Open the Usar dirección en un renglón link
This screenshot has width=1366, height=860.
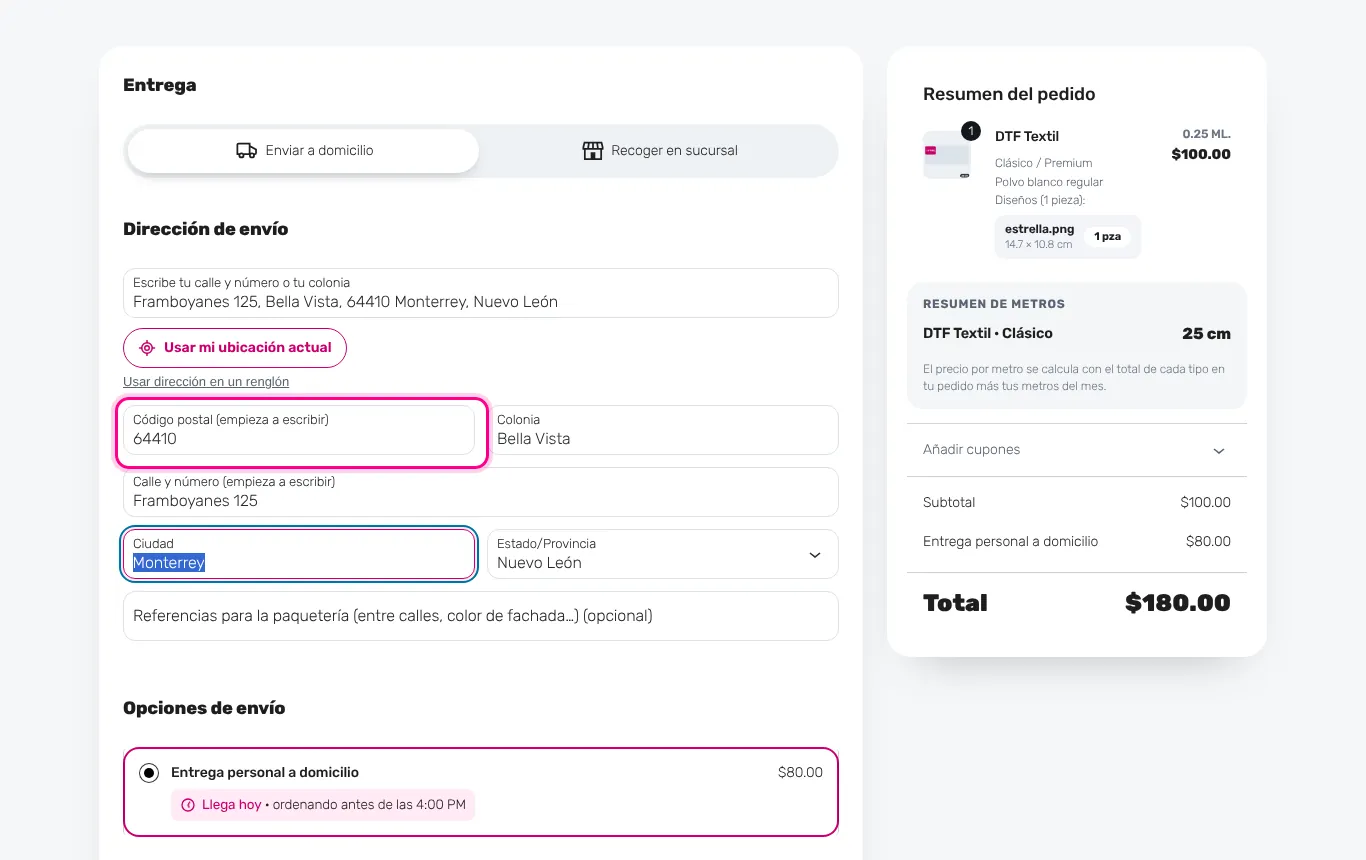point(206,382)
